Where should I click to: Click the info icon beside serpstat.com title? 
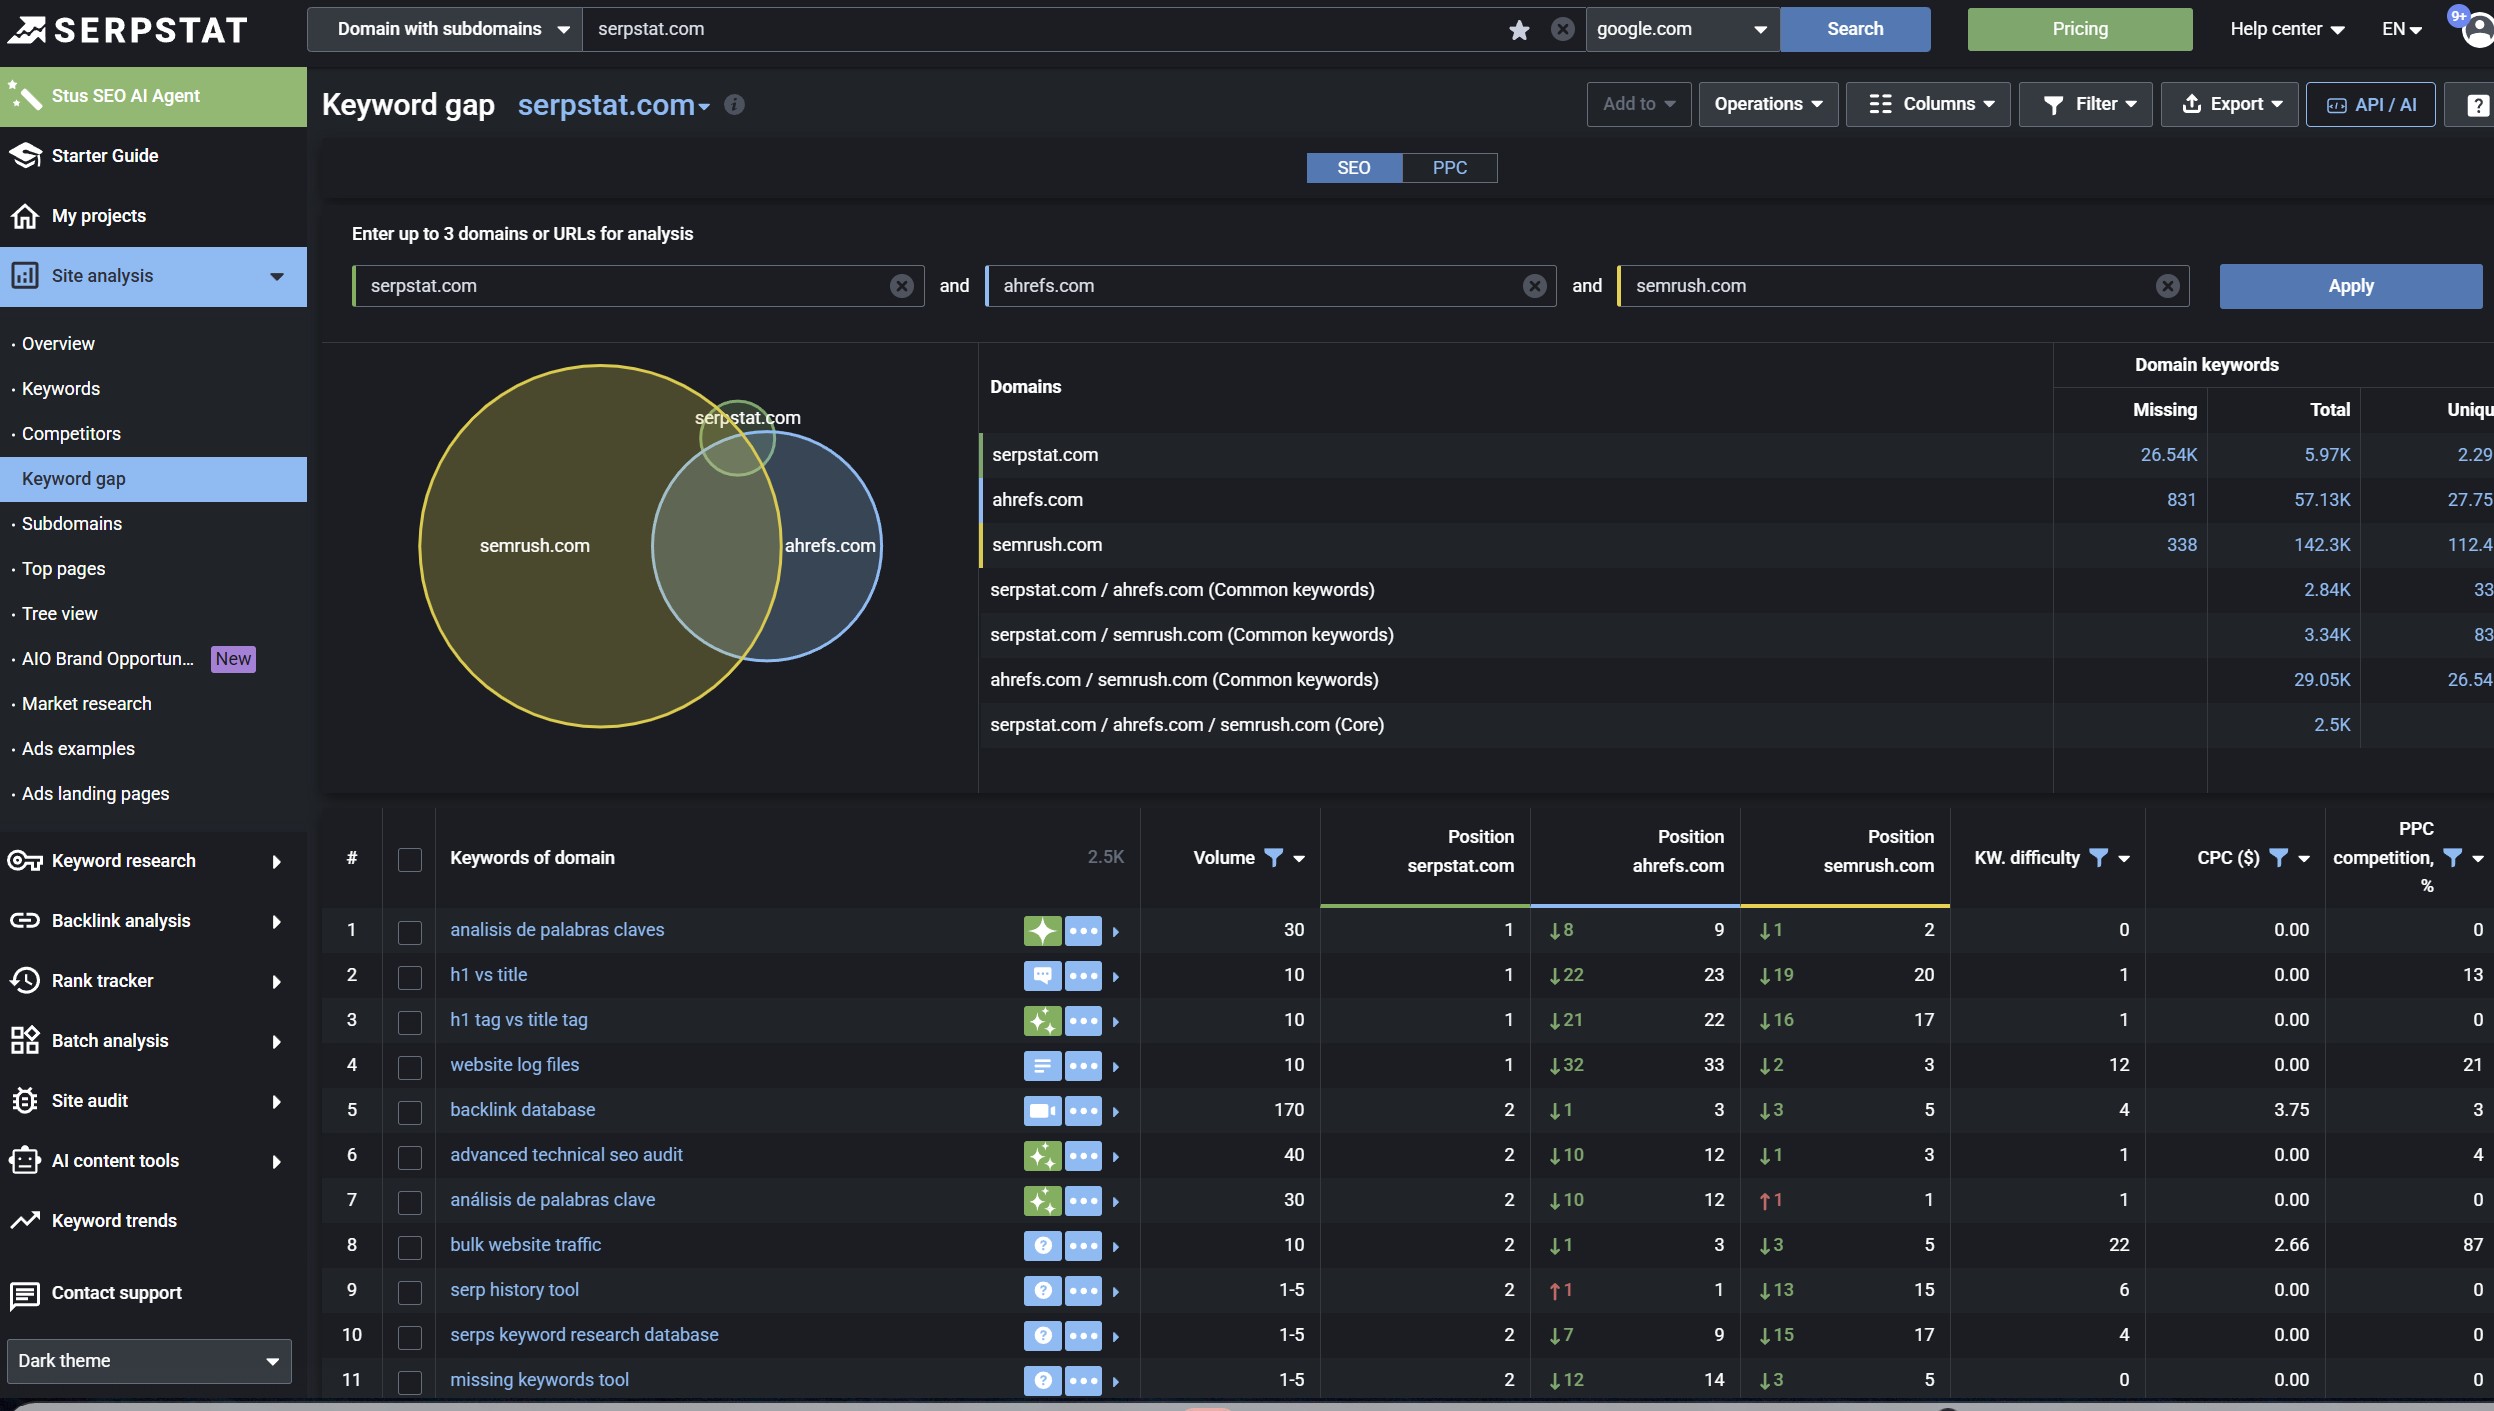tap(734, 104)
